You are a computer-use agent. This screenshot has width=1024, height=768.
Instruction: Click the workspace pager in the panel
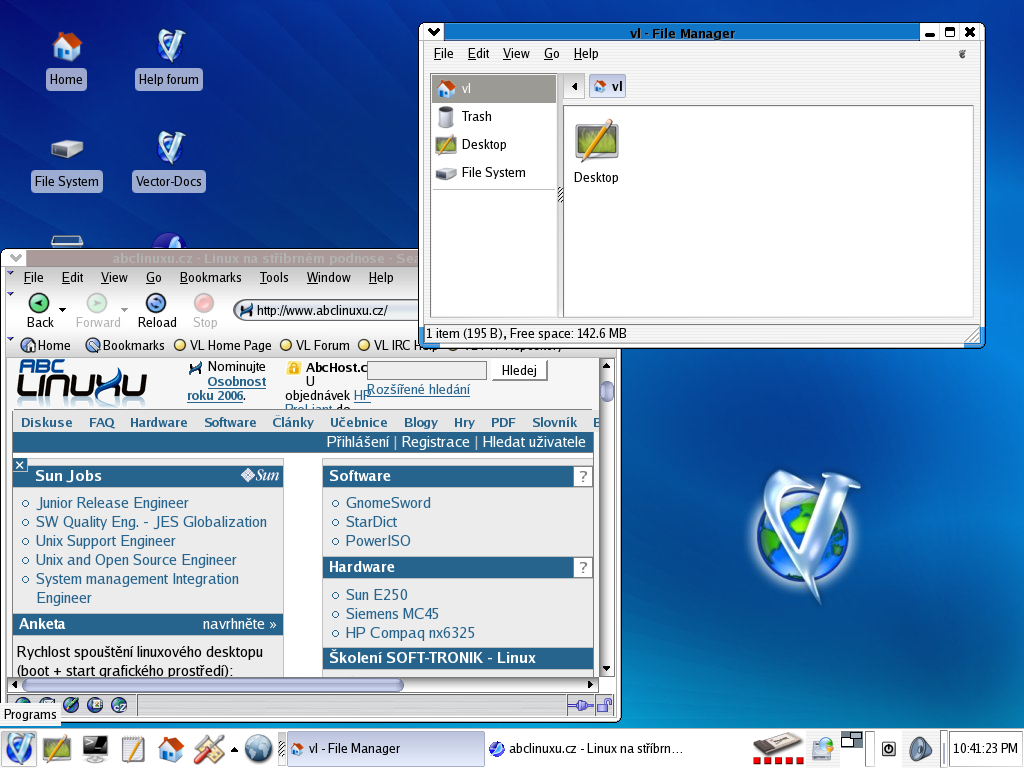pyautogui.click(x=852, y=741)
